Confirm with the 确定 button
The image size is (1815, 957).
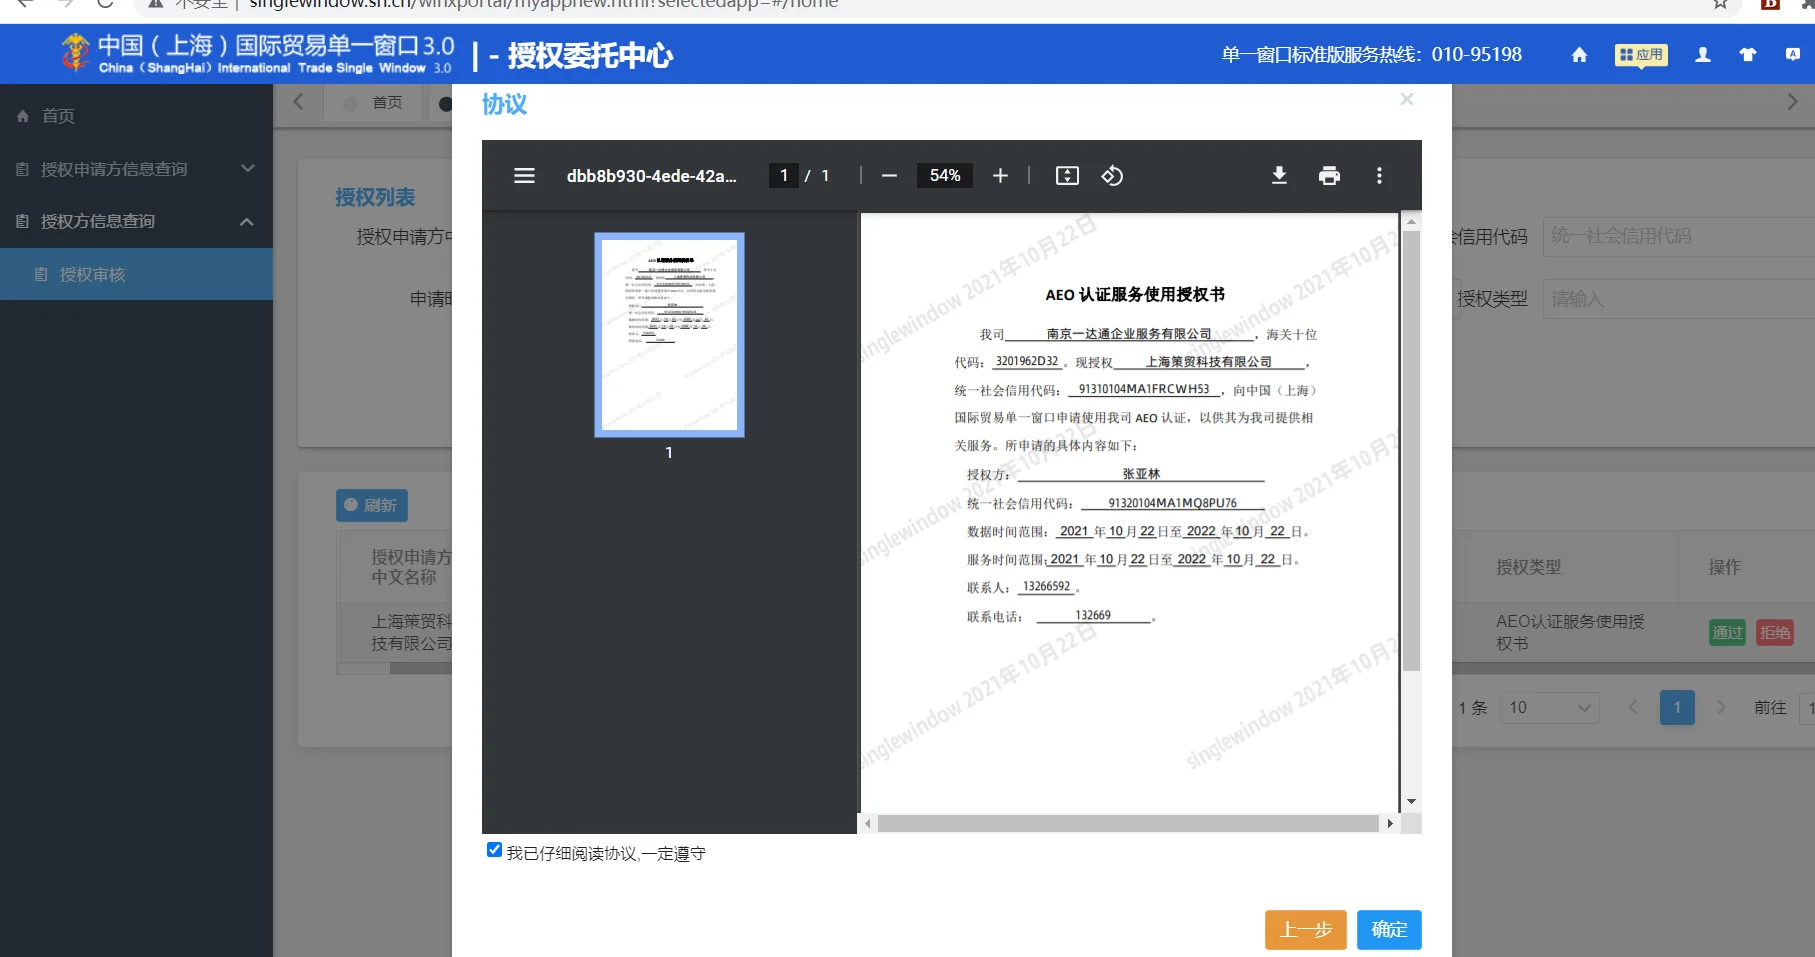point(1389,930)
